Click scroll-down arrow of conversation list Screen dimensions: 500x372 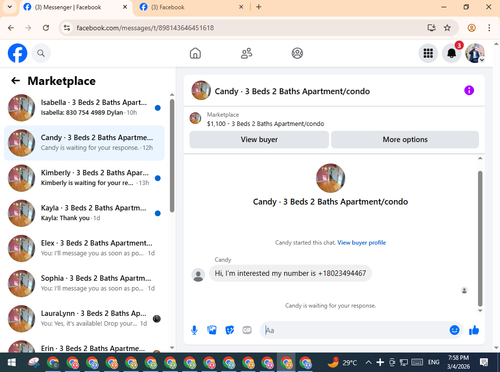pyautogui.click(x=172, y=348)
